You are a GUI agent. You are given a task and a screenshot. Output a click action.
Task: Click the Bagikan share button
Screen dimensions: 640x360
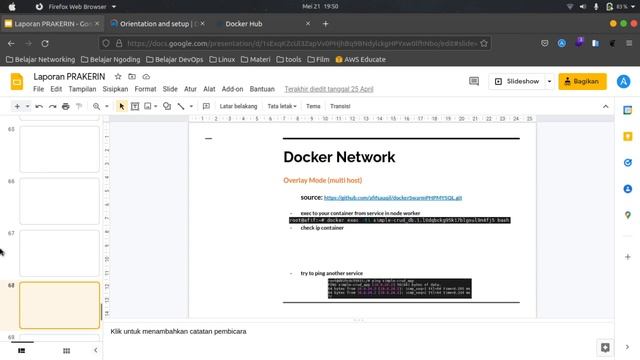point(582,81)
